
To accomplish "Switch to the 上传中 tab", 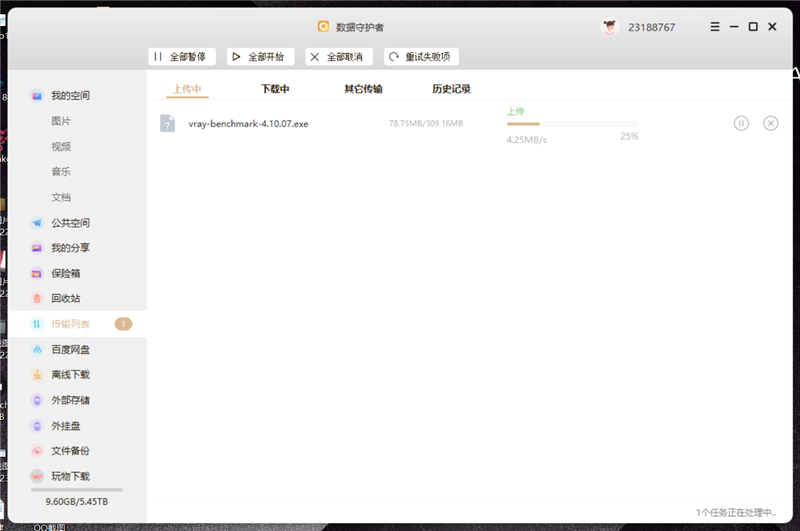I will (187, 89).
